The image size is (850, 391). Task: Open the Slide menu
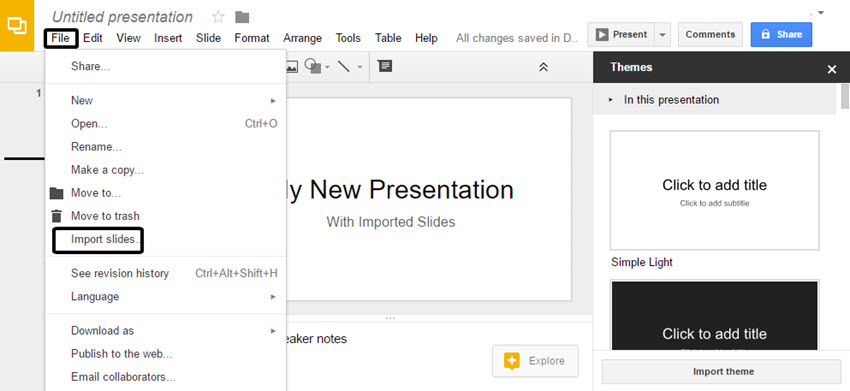point(208,39)
